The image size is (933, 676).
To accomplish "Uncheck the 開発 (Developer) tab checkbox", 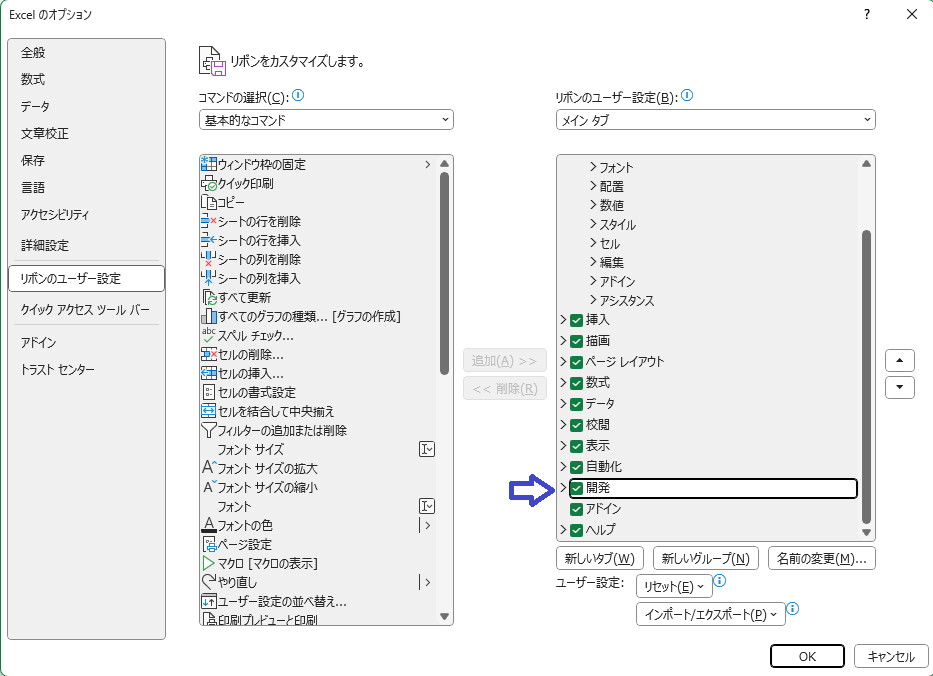I will click(x=576, y=488).
